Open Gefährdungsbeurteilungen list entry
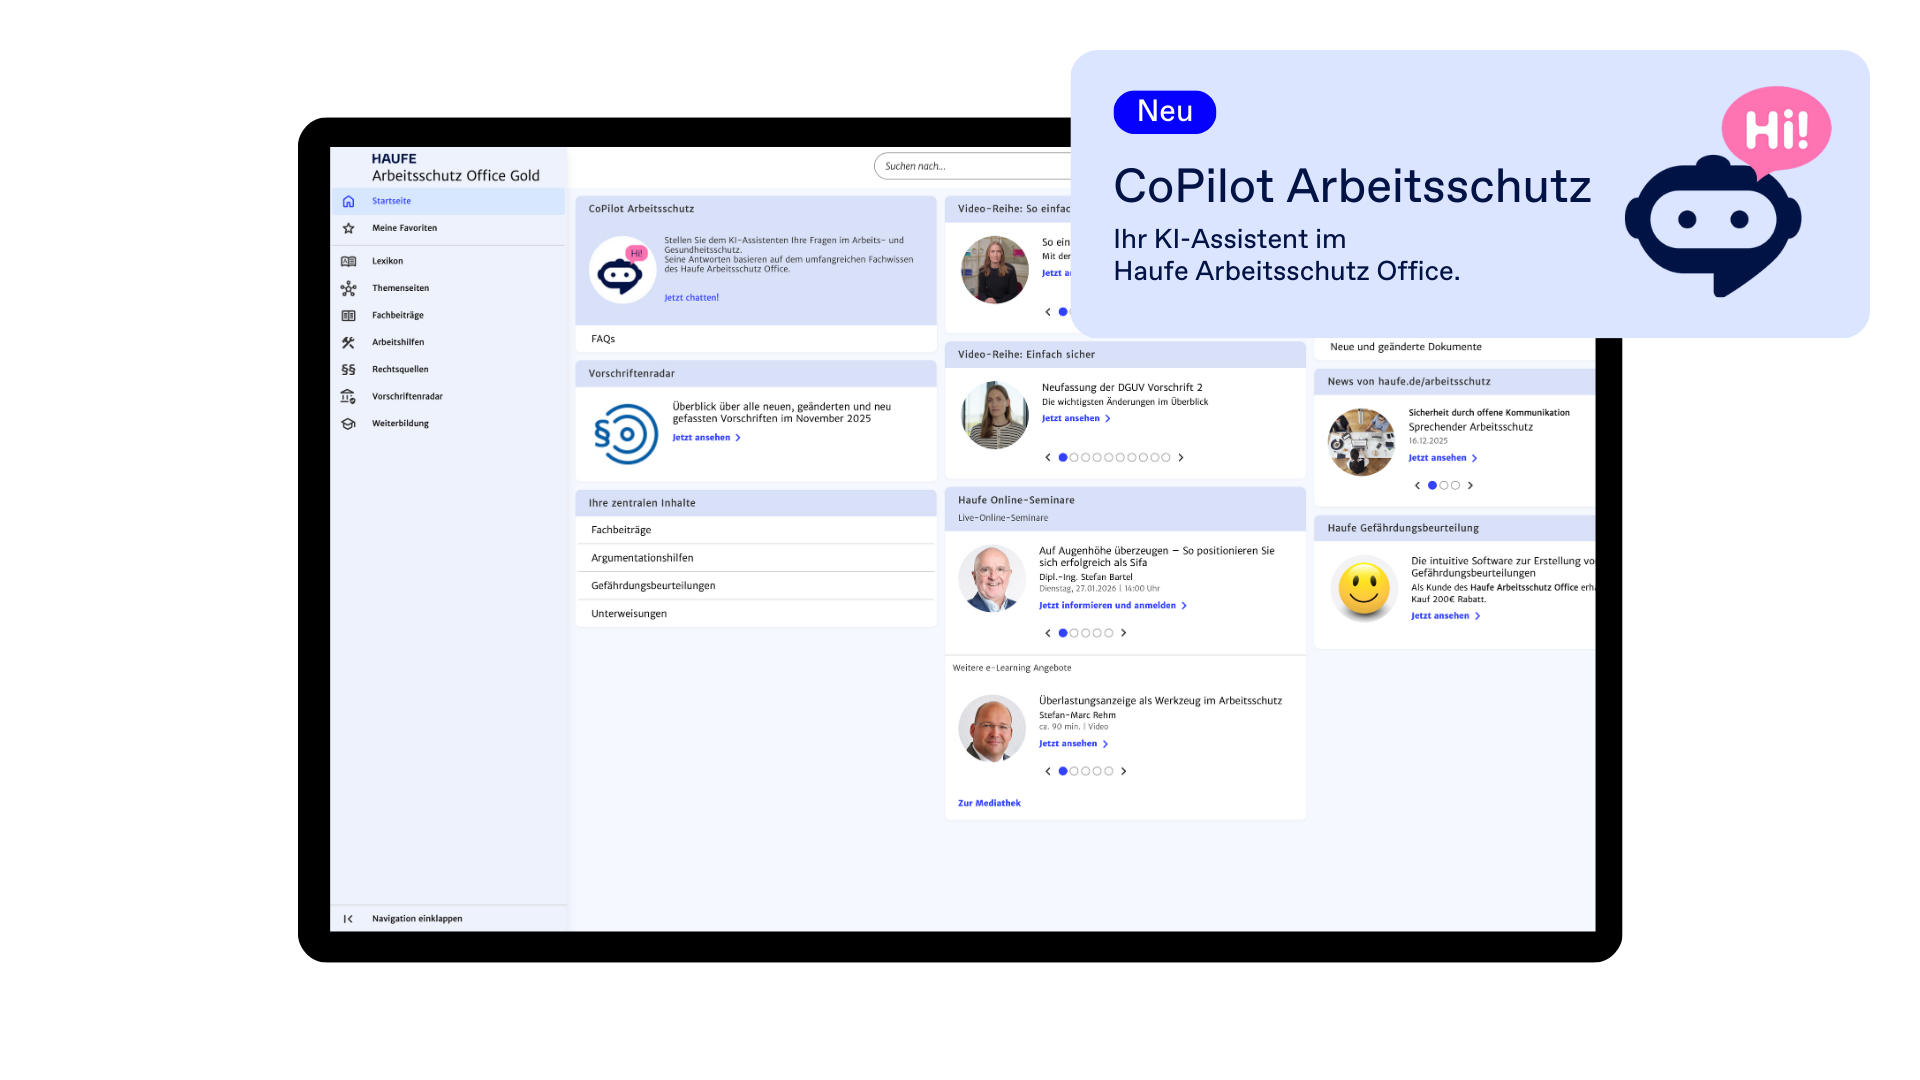The width and height of the screenshot is (1920, 1080). tap(653, 586)
